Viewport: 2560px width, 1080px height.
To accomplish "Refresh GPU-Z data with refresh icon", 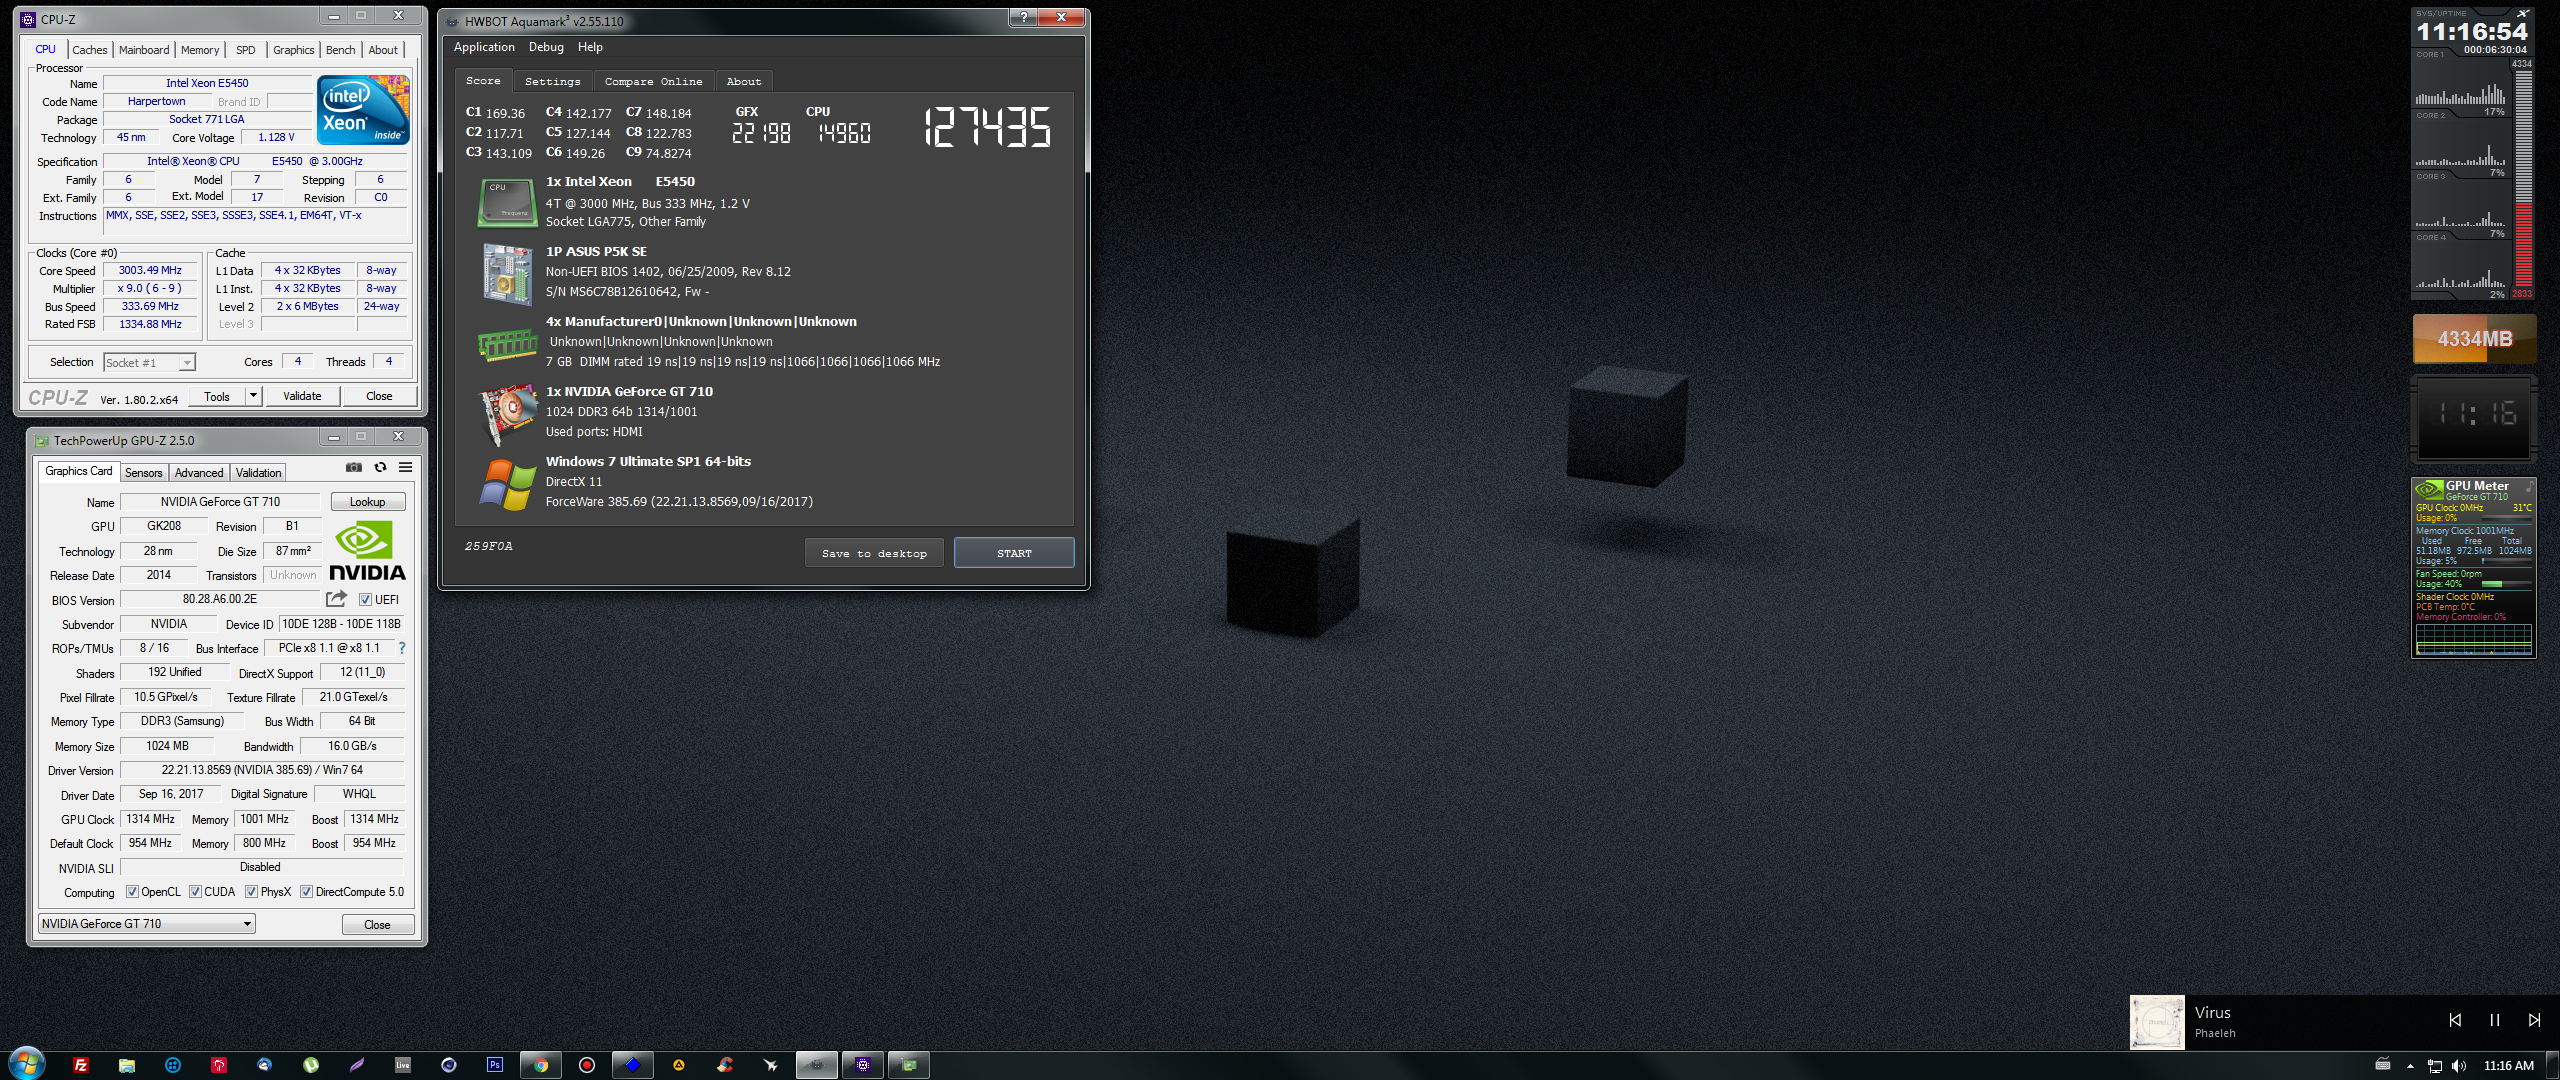I will click(380, 467).
